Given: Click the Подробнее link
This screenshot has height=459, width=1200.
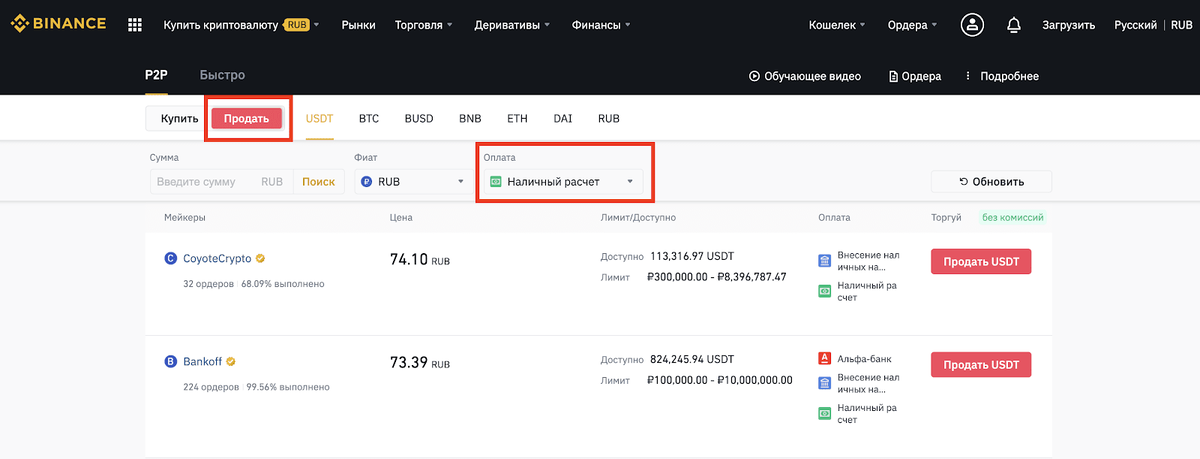Looking at the screenshot, I should point(1009,76).
